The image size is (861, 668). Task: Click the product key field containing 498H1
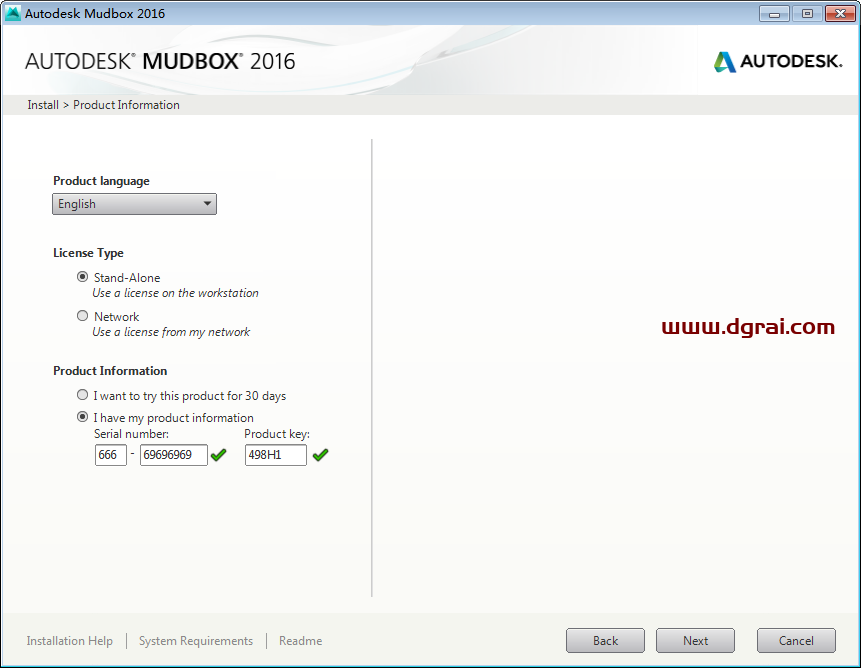pos(275,455)
